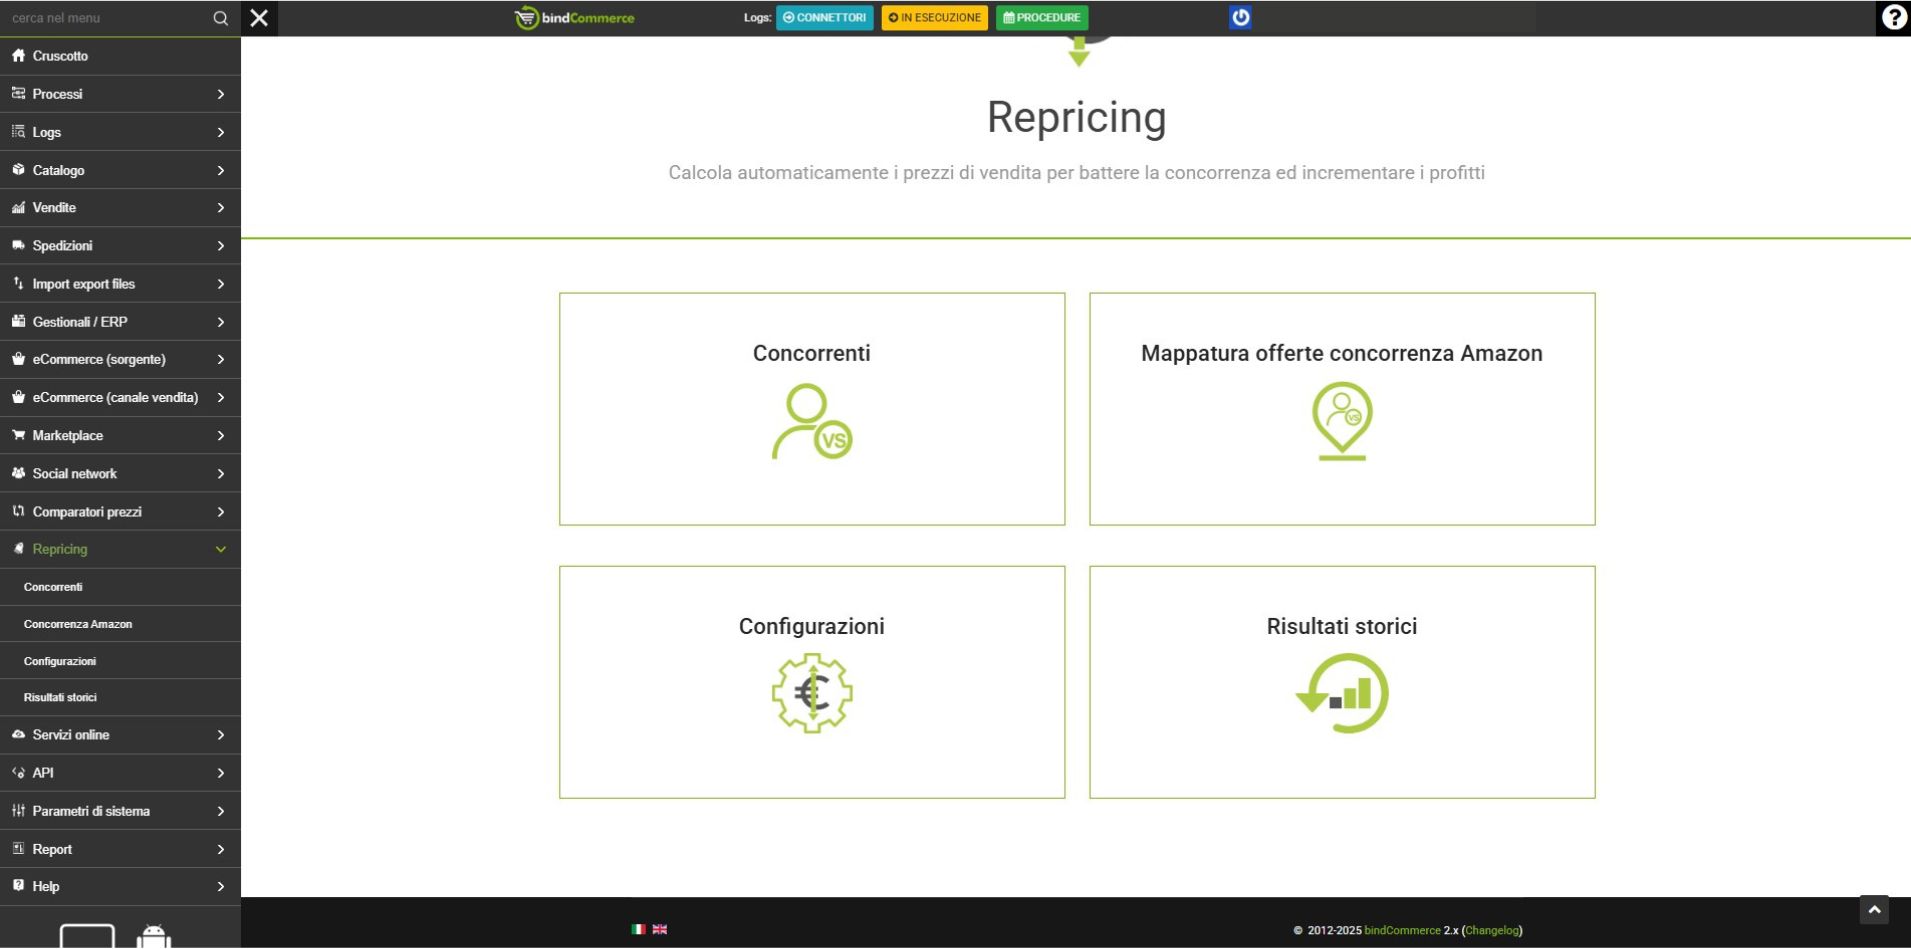Focus the 'cerca nel menu' search field
Image resolution: width=1911 pixels, height=949 pixels.
click(x=105, y=18)
